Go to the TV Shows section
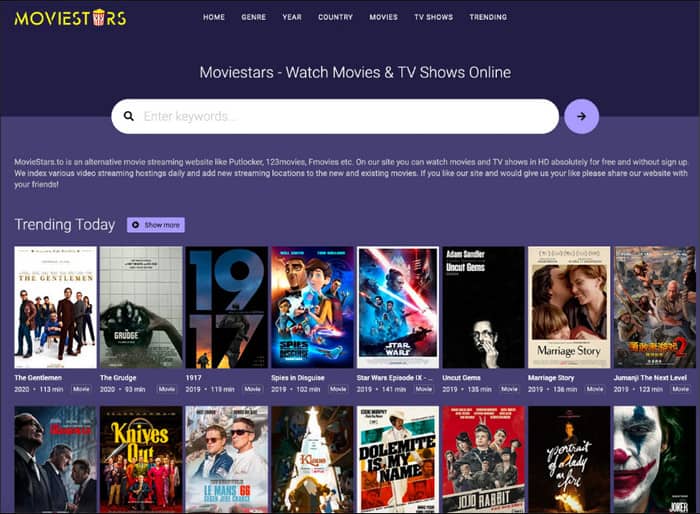 433,17
